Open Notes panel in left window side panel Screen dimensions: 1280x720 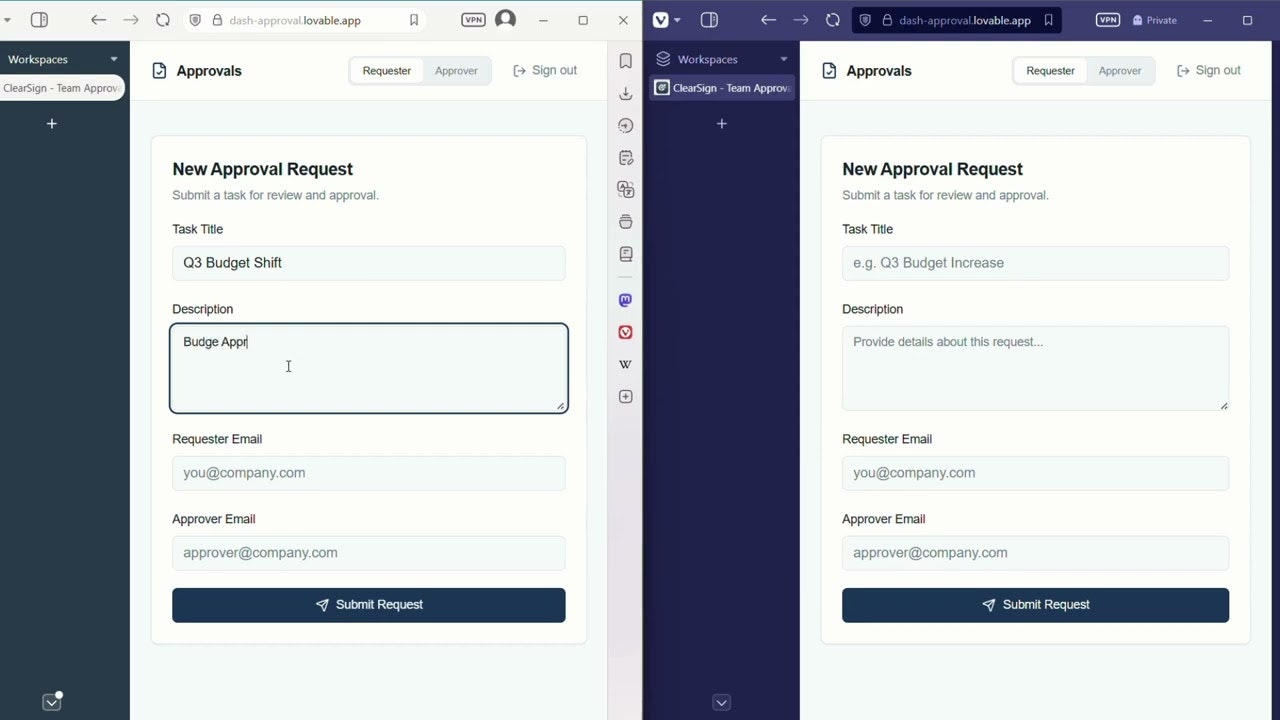point(626,157)
